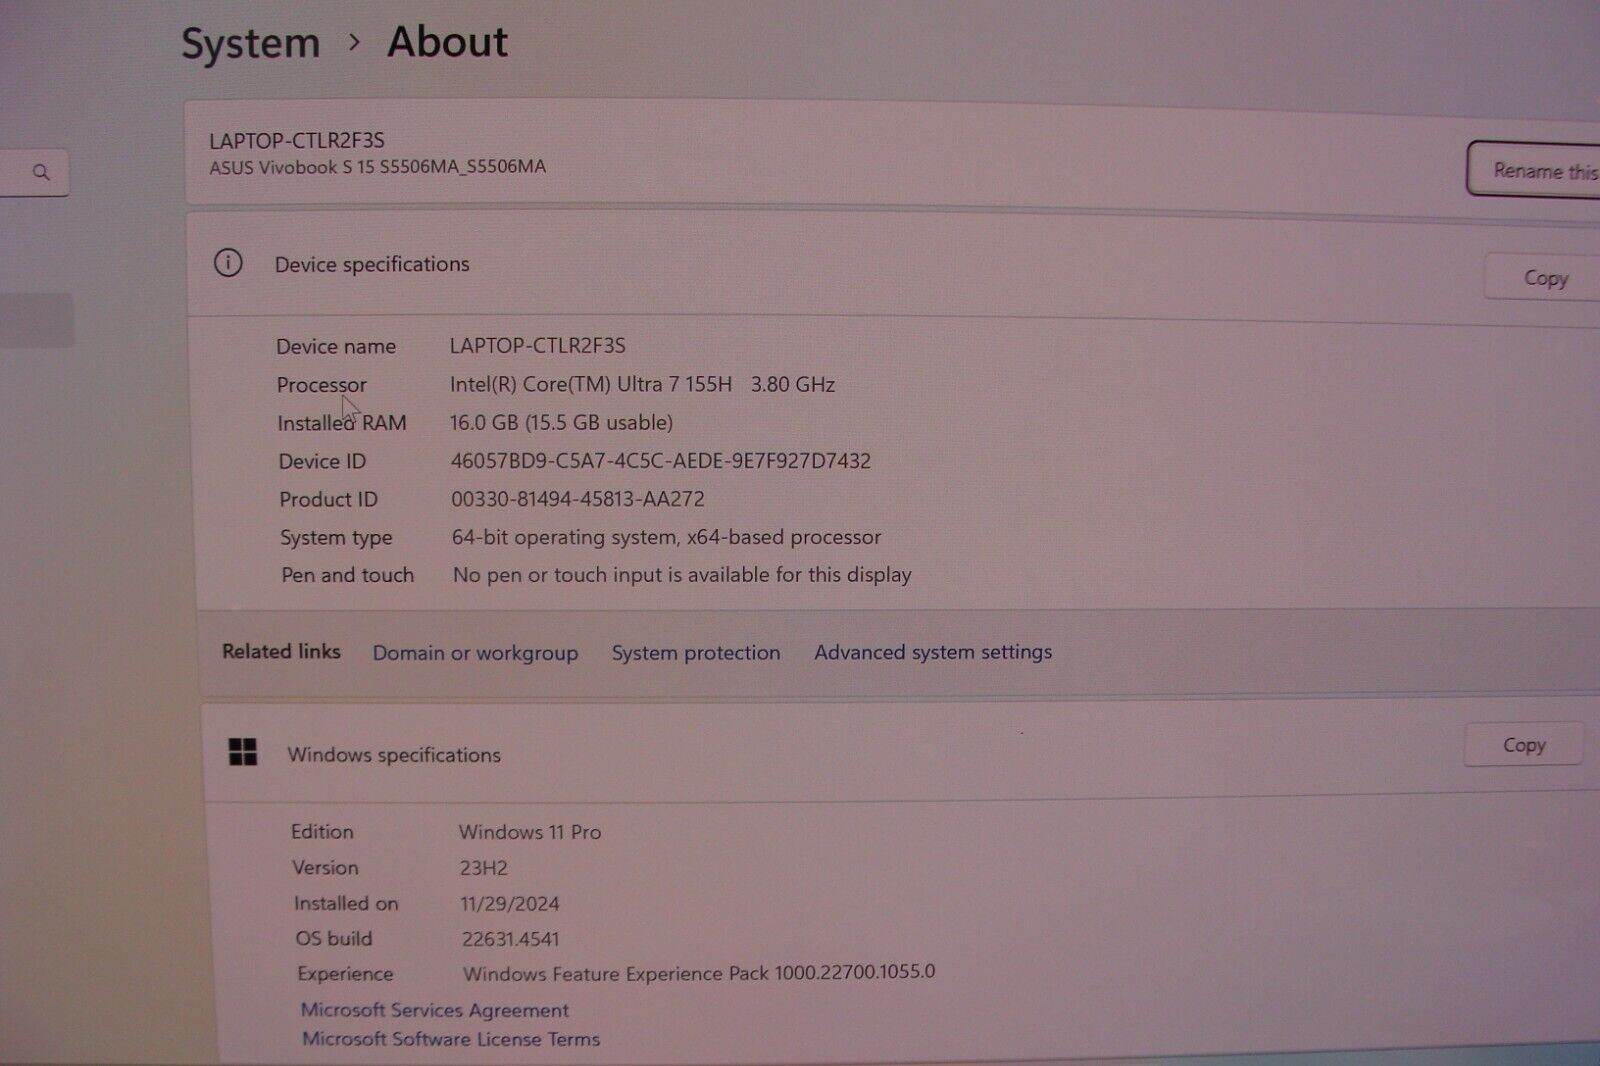Go back to System in breadcrumb

[250, 44]
